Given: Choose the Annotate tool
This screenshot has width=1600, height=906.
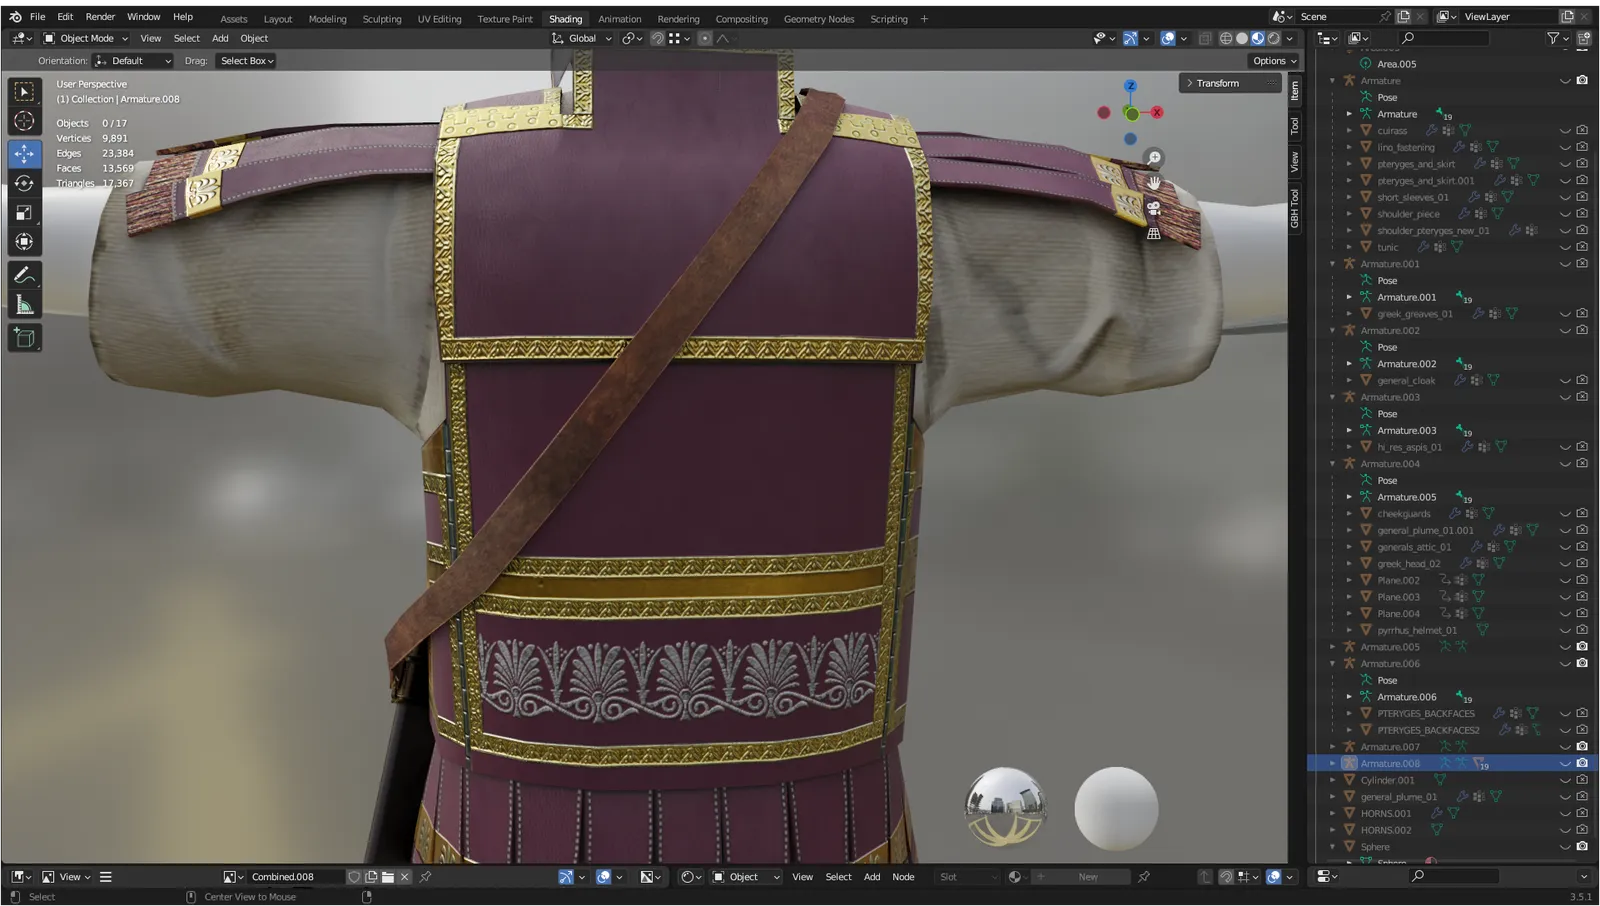Looking at the screenshot, I should 24,275.
